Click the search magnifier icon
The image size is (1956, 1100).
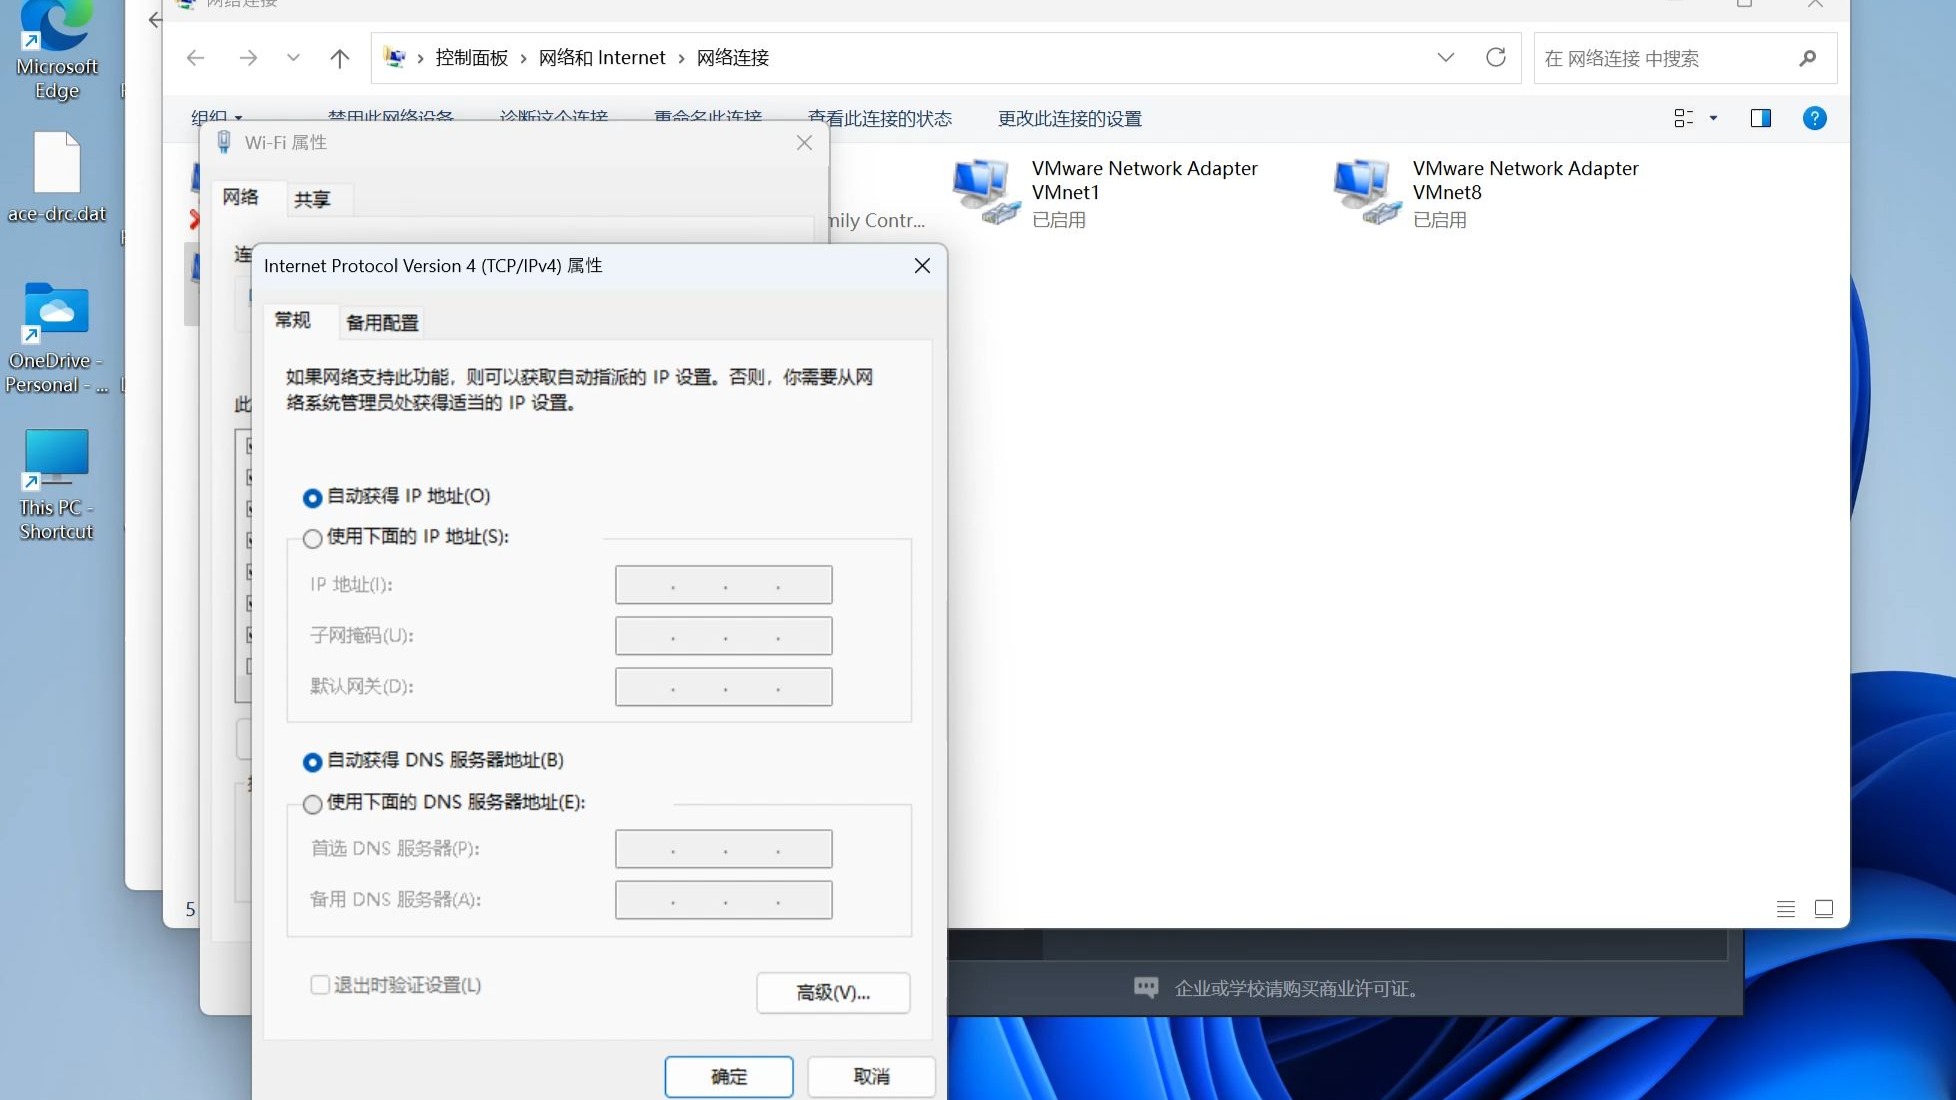[x=1808, y=58]
